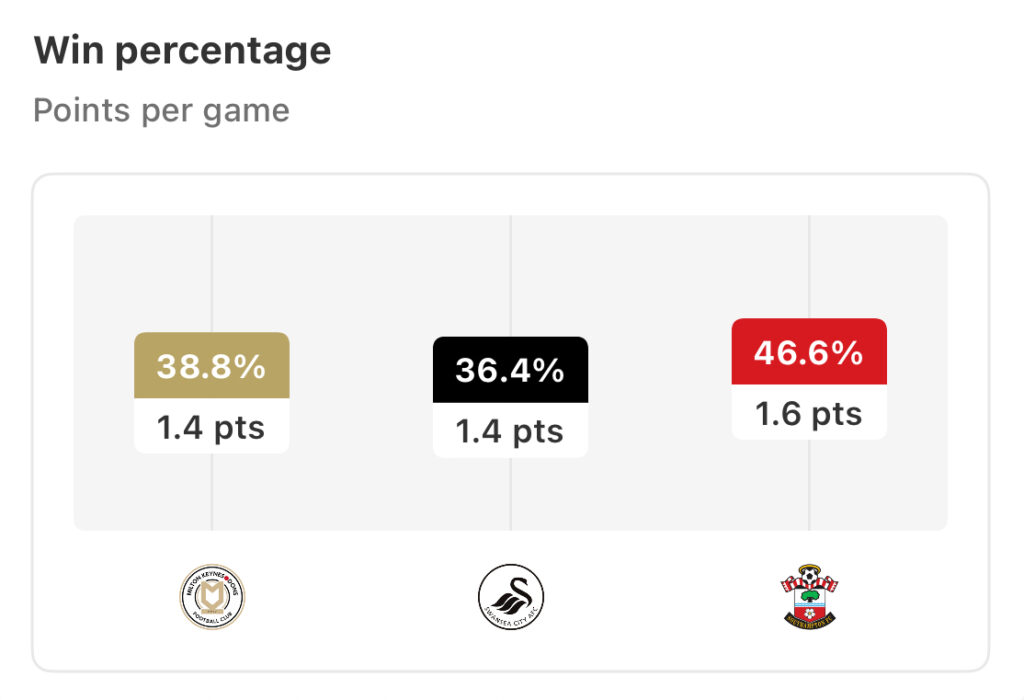Click the 1.4 pts label under 36.4%
The height and width of the screenshot is (700, 1024).
tap(510, 432)
